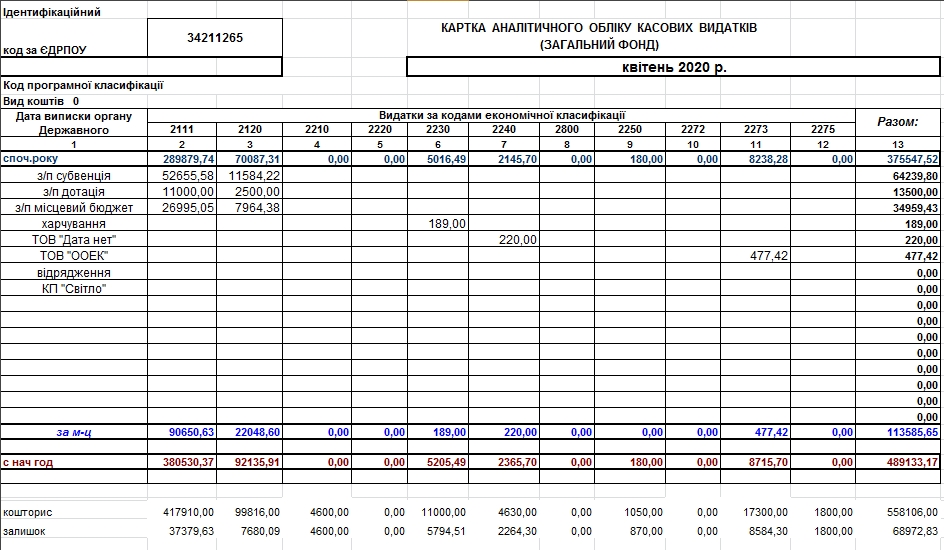
Task: Click 'Видатки за кодами економічної класифікації' header
Action: click(502, 116)
